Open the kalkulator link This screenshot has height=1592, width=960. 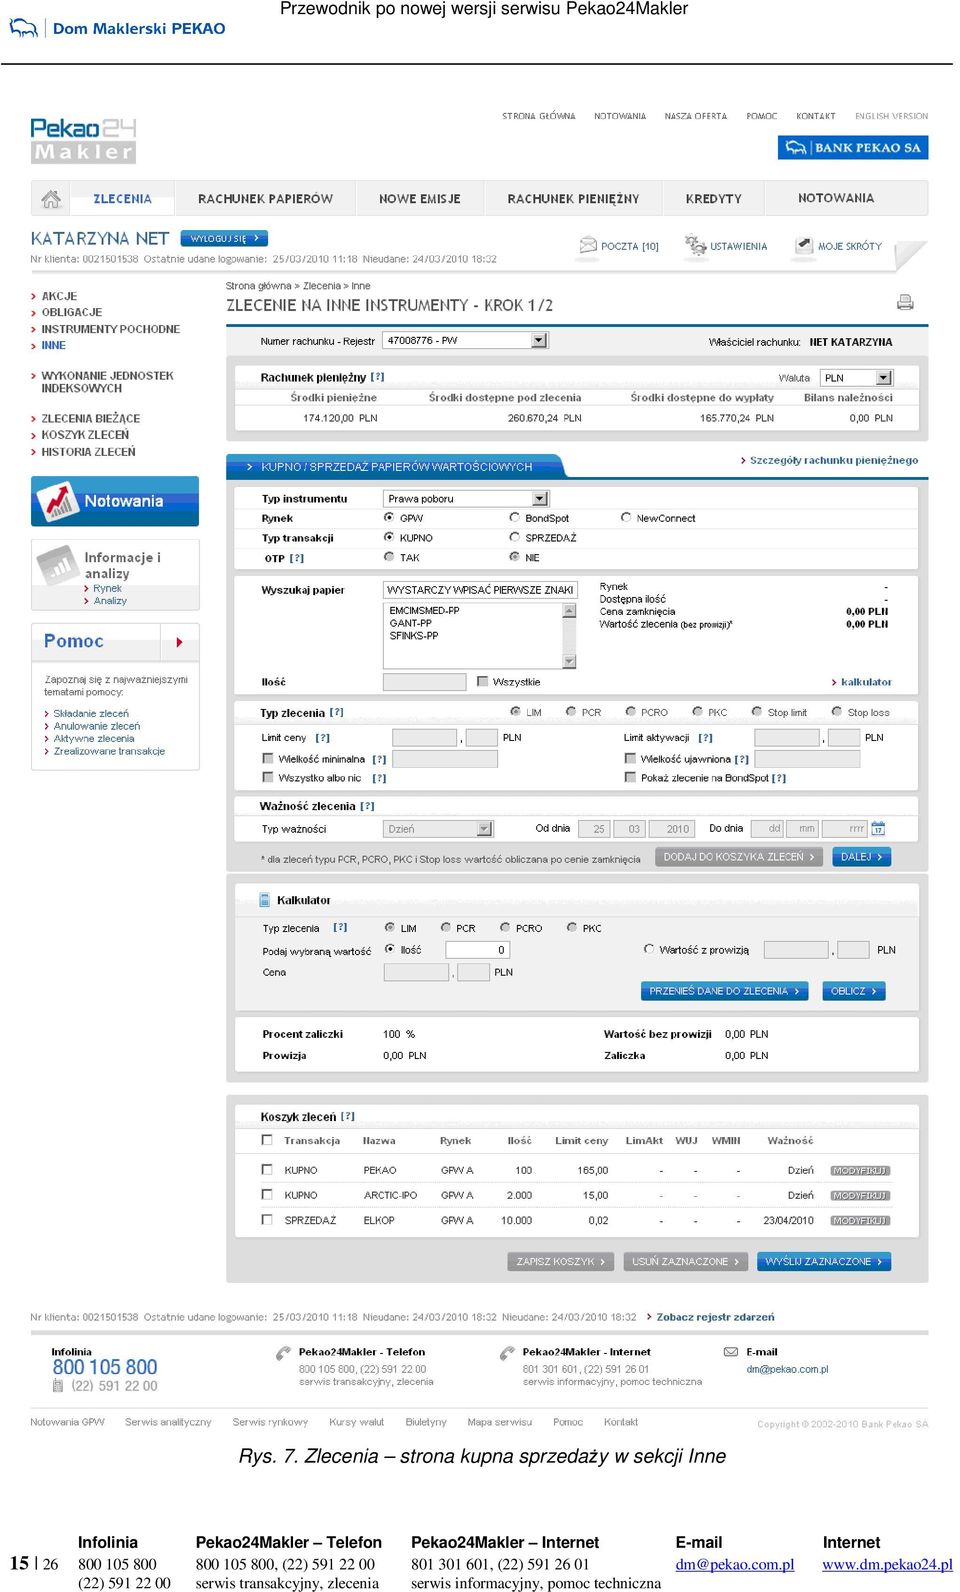click(x=866, y=682)
